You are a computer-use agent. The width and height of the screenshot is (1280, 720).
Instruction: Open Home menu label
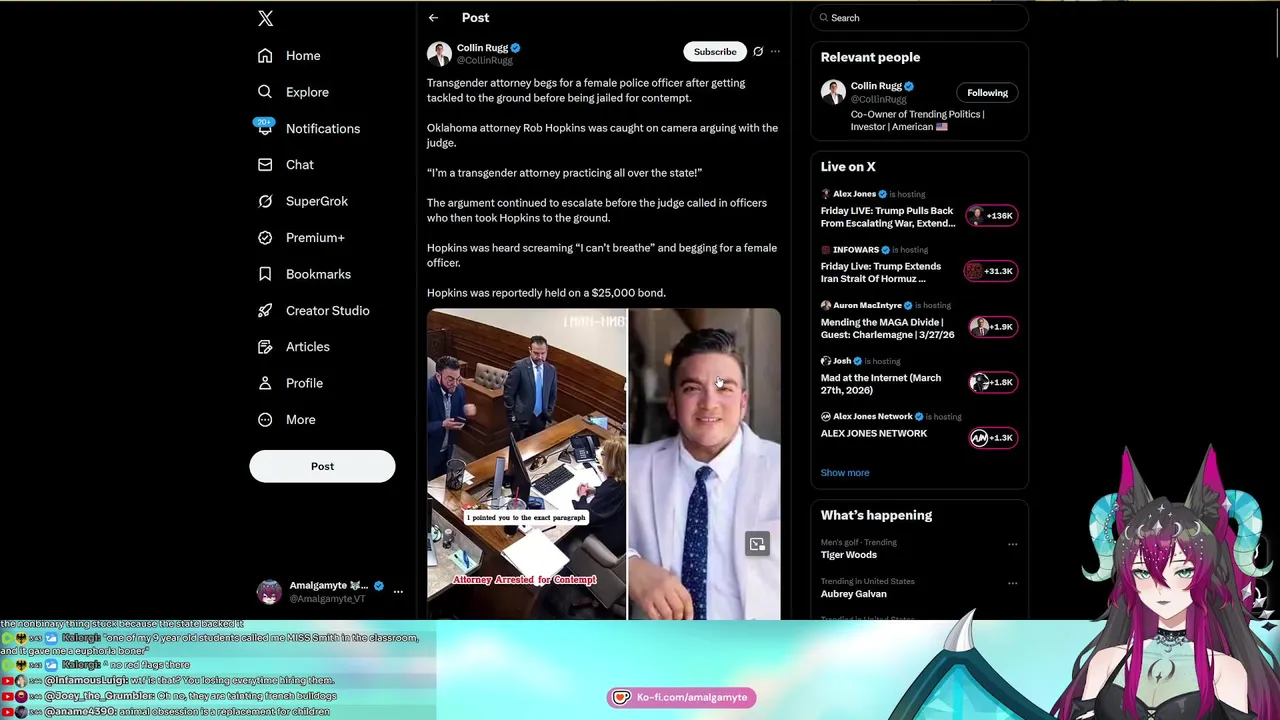tap(303, 56)
